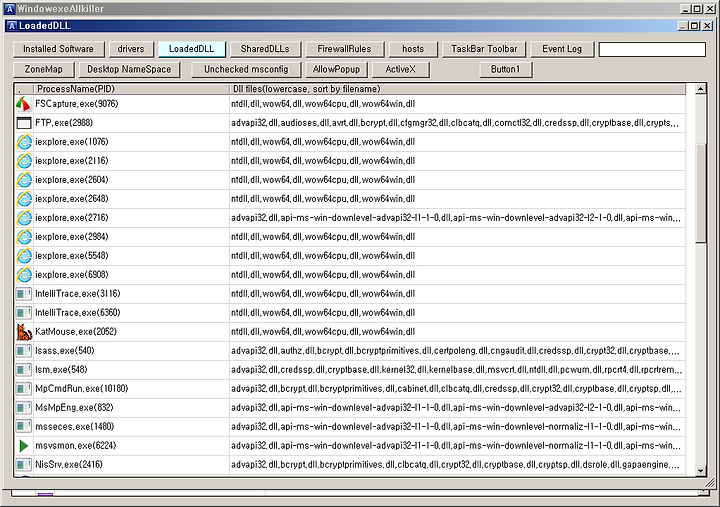The width and height of the screenshot is (720, 507).
Task: Open the drivers list
Action: [131, 49]
